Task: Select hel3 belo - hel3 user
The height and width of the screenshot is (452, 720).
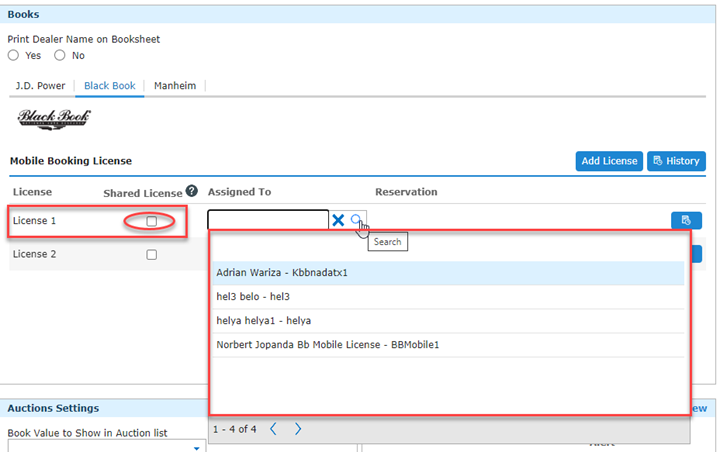Action: 448,297
